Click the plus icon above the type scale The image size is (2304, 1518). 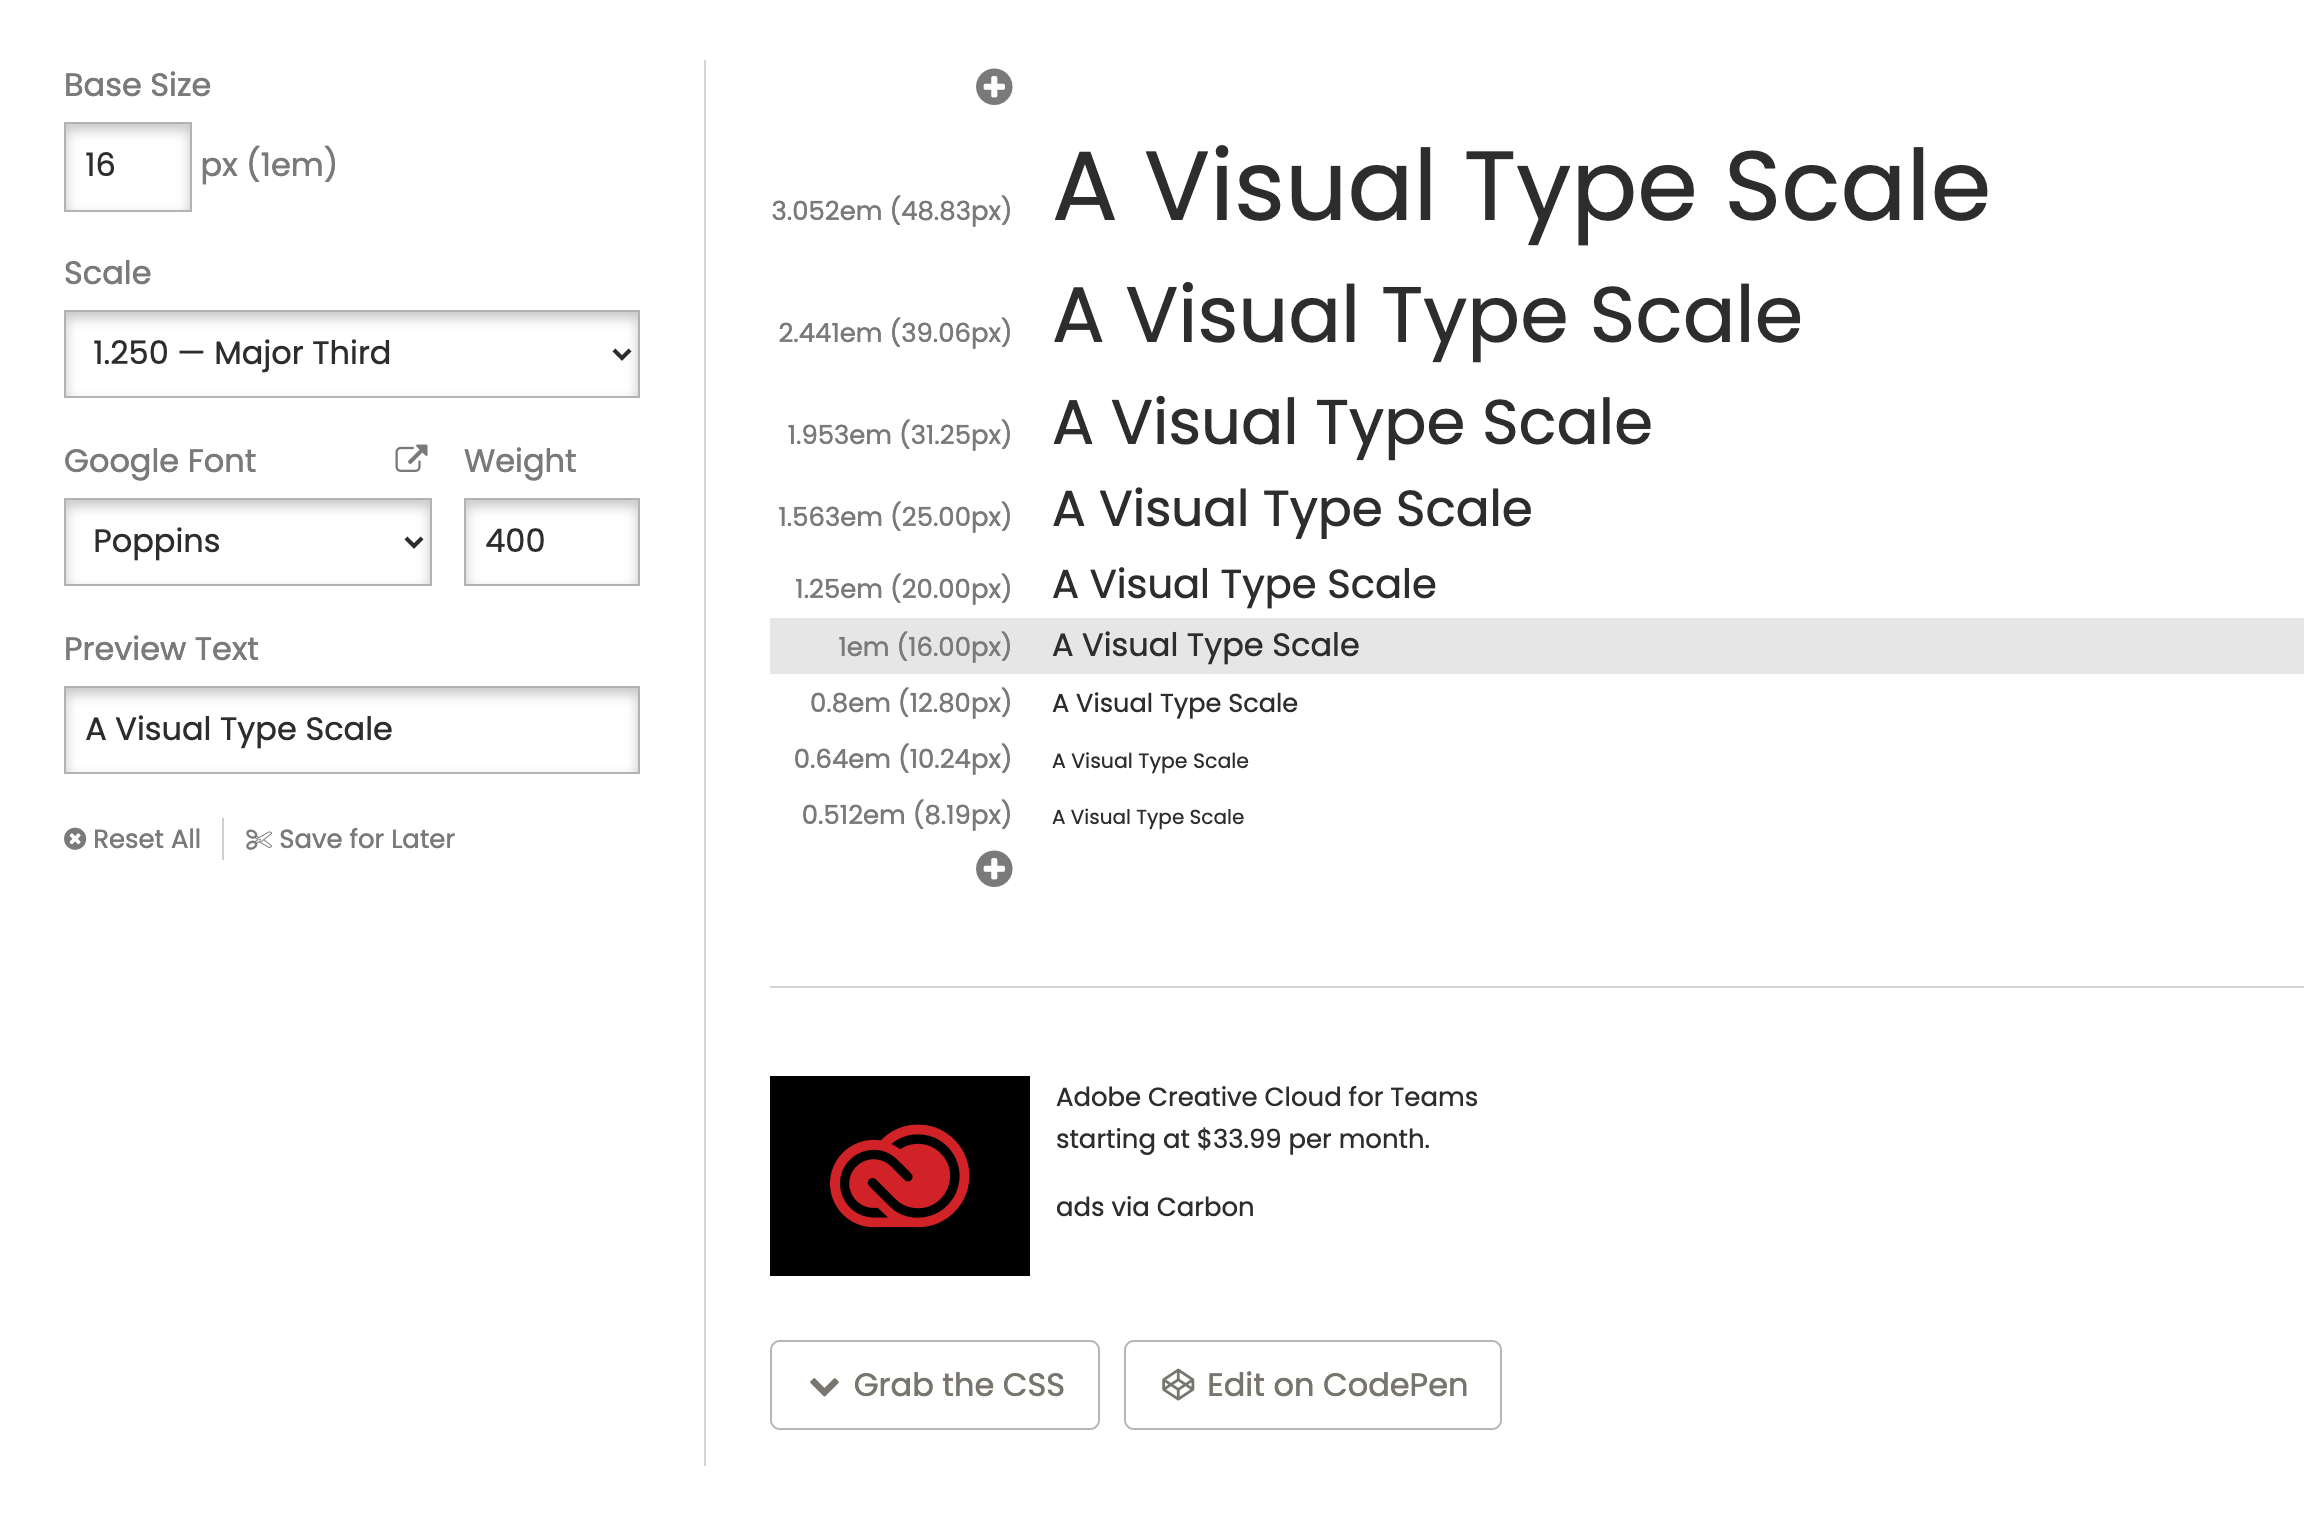pyautogui.click(x=993, y=87)
